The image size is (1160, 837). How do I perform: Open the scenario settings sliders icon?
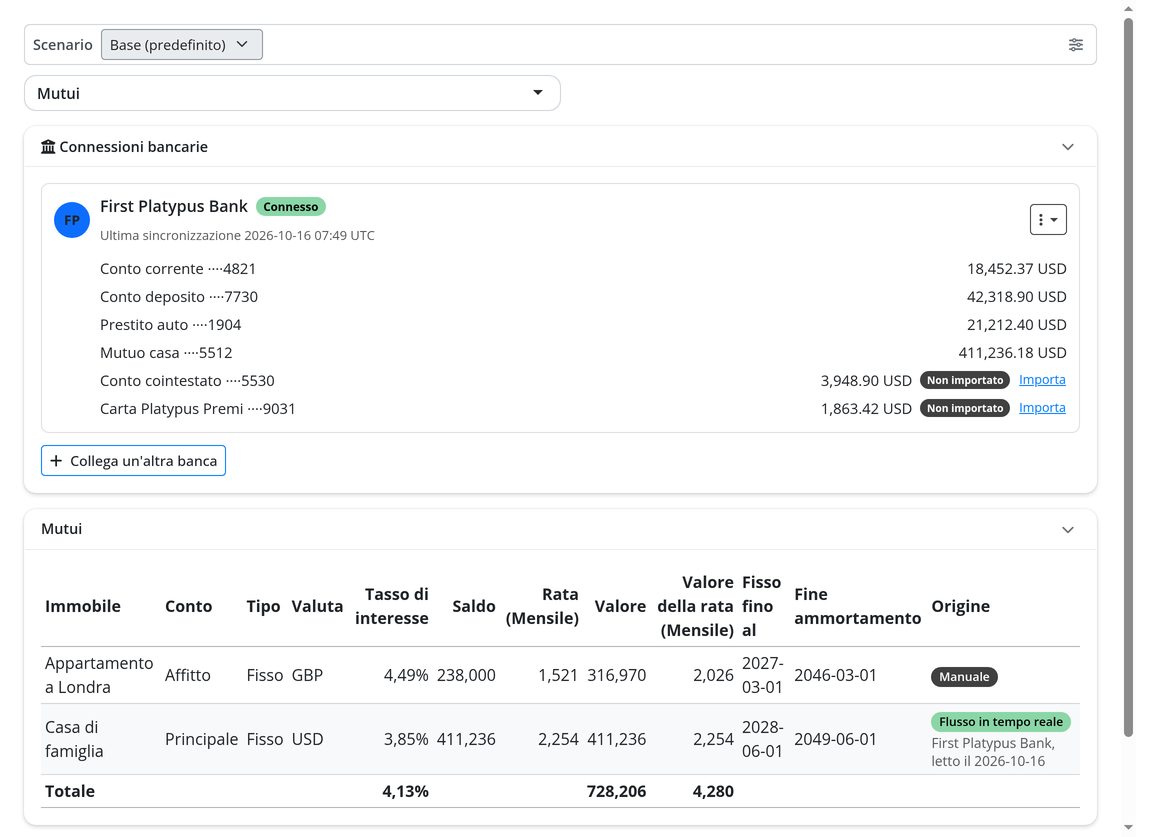coord(1076,44)
